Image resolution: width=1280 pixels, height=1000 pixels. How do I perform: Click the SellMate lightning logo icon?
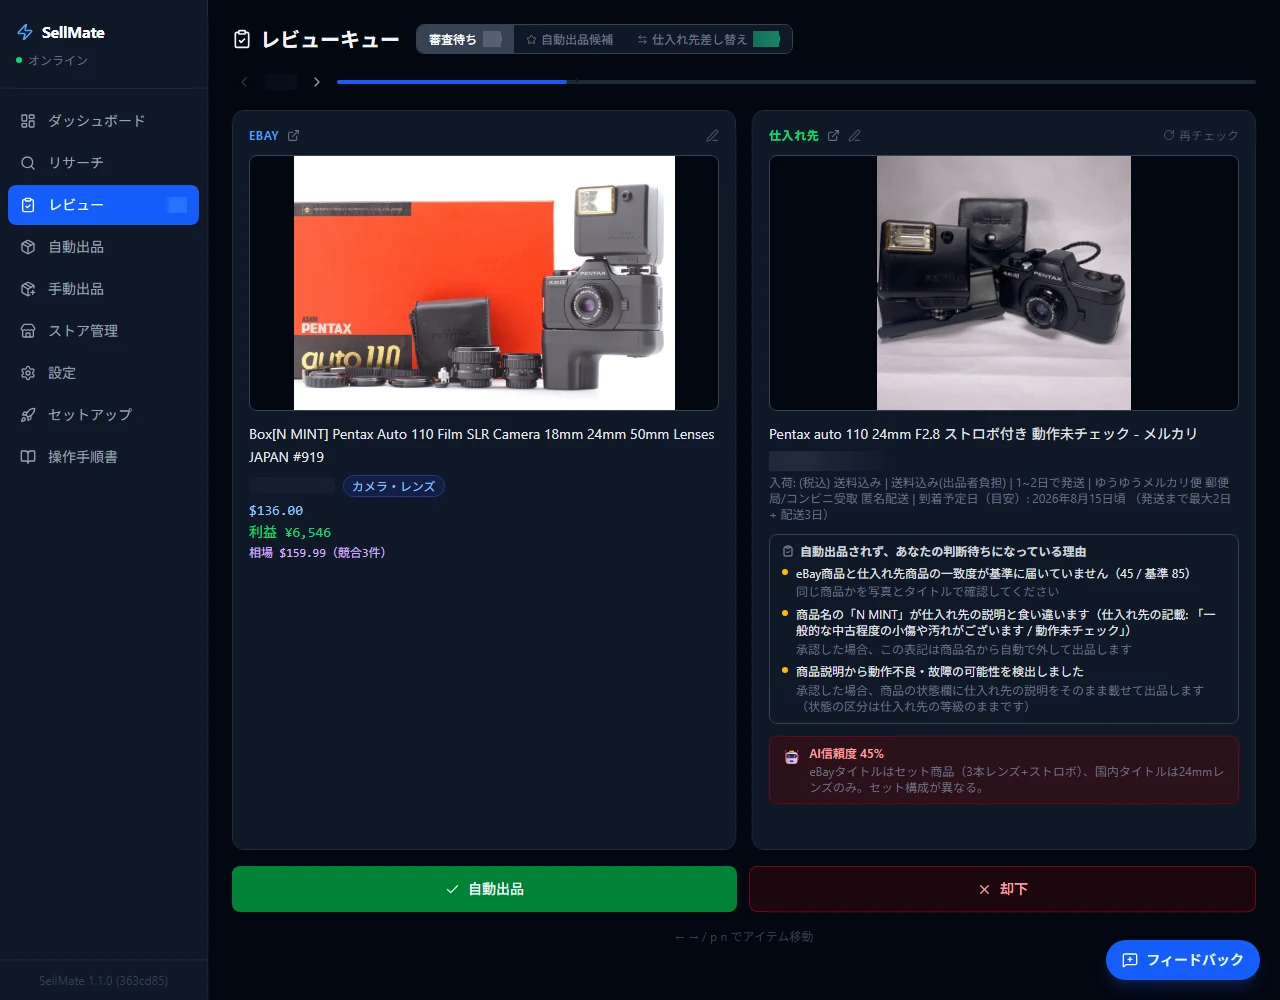[x=25, y=33]
